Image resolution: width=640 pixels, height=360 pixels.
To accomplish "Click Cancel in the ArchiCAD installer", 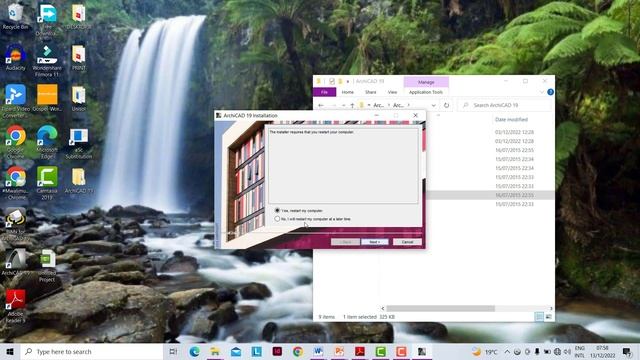I will (407, 242).
